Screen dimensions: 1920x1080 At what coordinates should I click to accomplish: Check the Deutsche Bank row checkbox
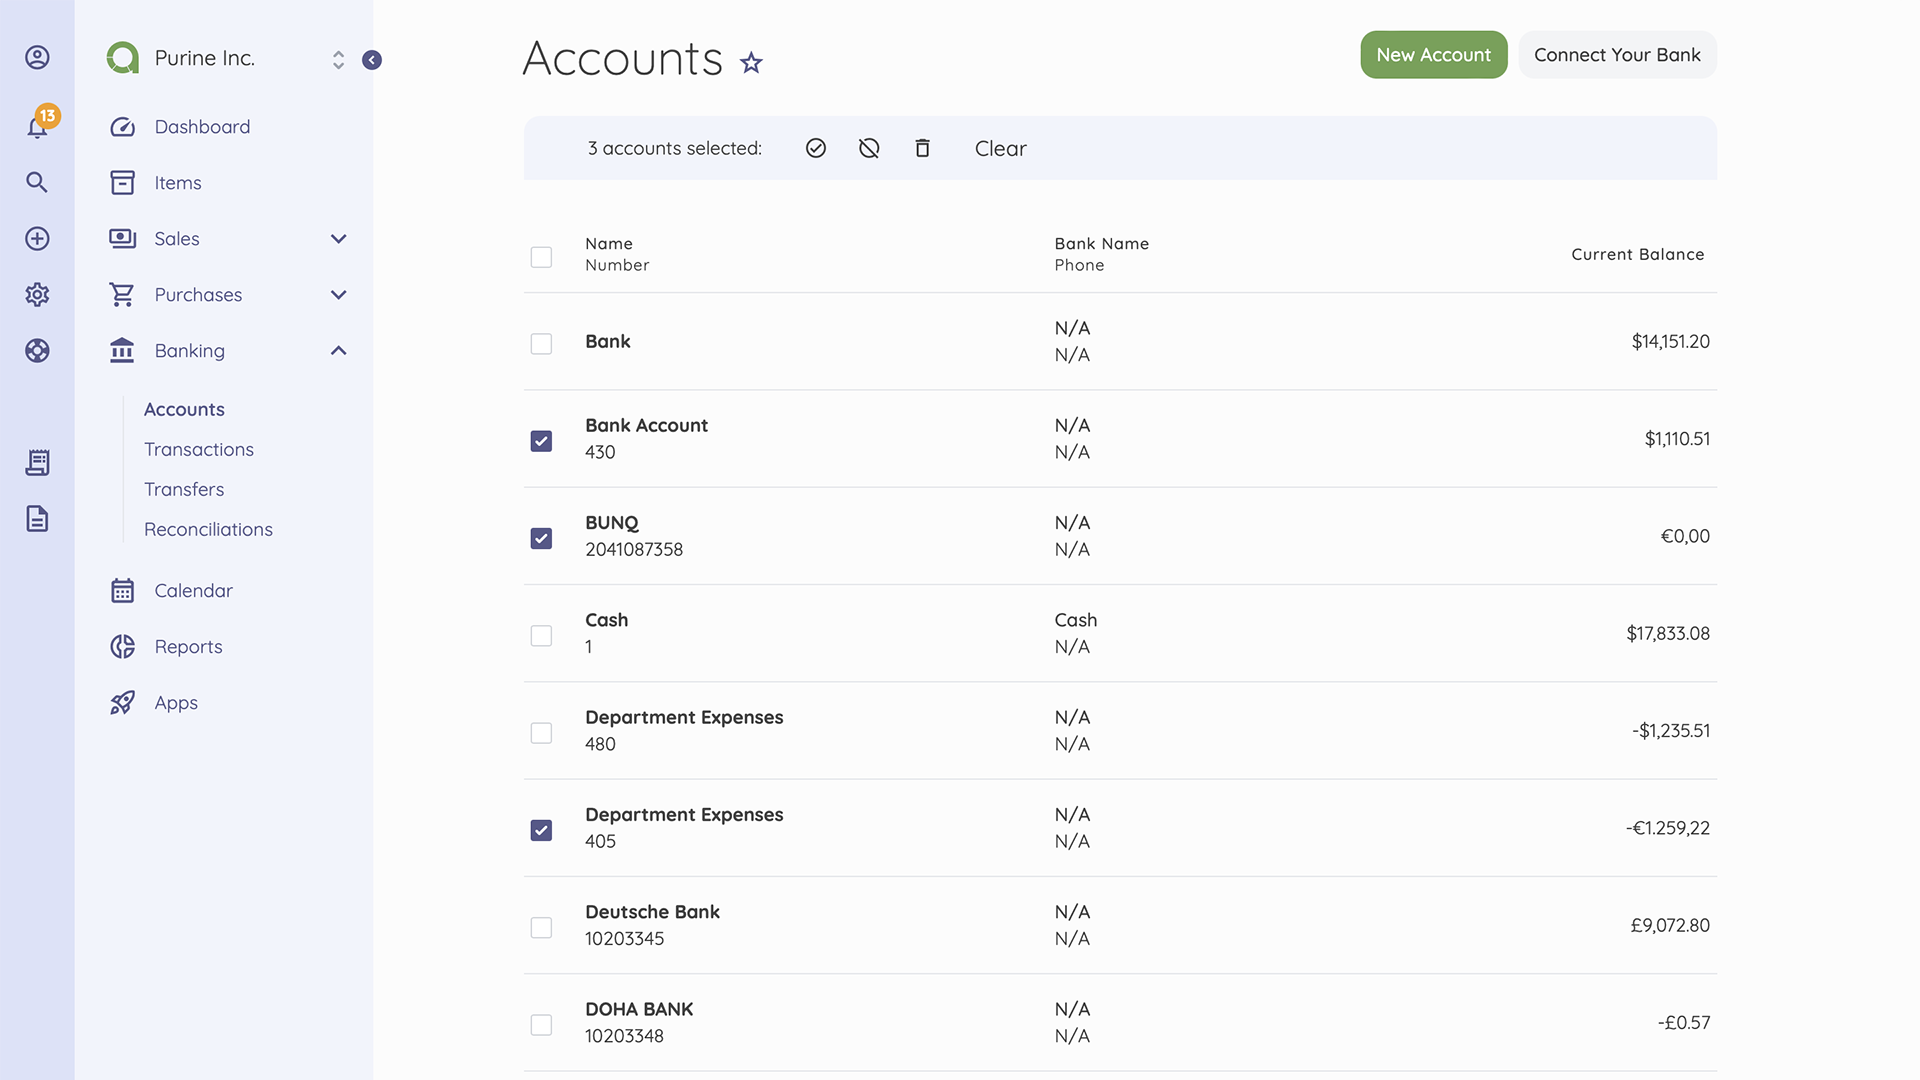[541, 927]
